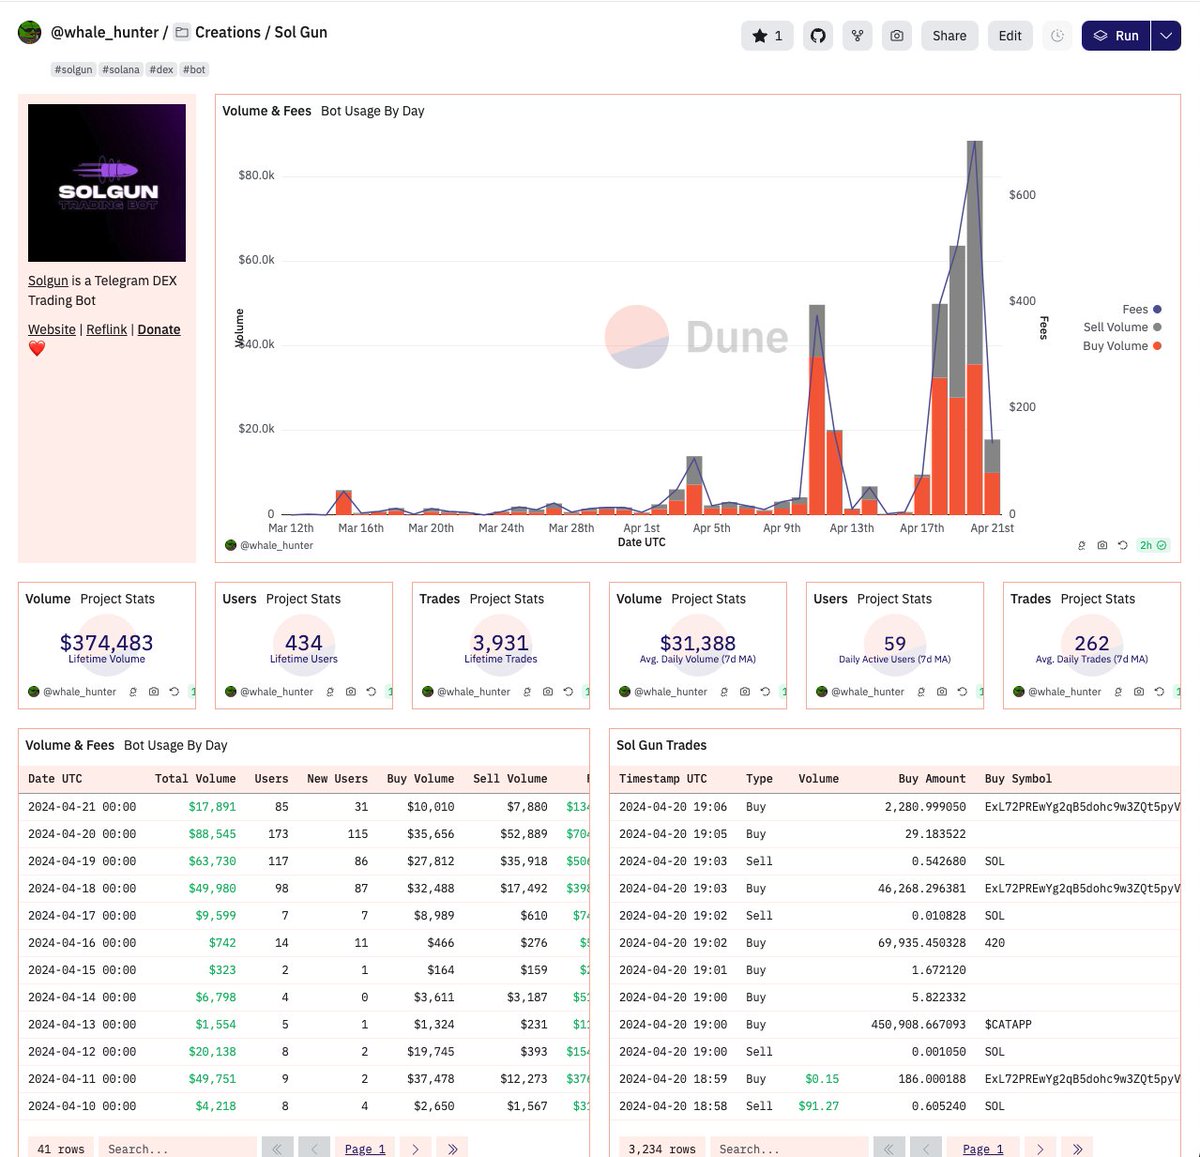Click the folder icon before Creations
This screenshot has width=1200, height=1157.
tap(182, 32)
